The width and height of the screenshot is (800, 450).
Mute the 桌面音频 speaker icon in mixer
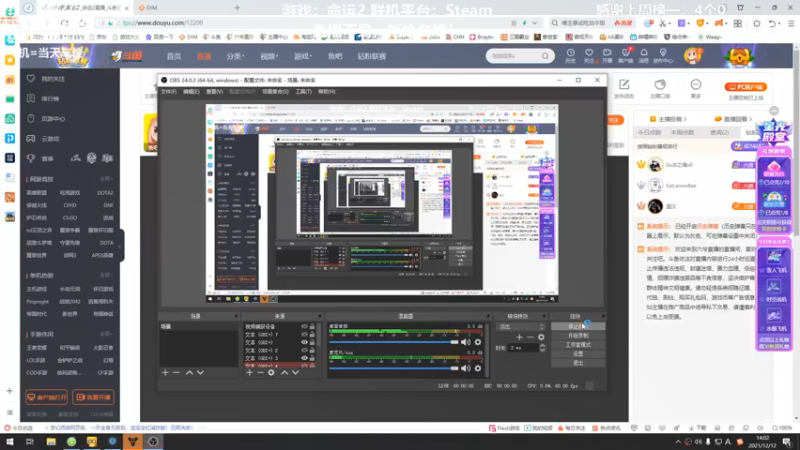(466, 342)
